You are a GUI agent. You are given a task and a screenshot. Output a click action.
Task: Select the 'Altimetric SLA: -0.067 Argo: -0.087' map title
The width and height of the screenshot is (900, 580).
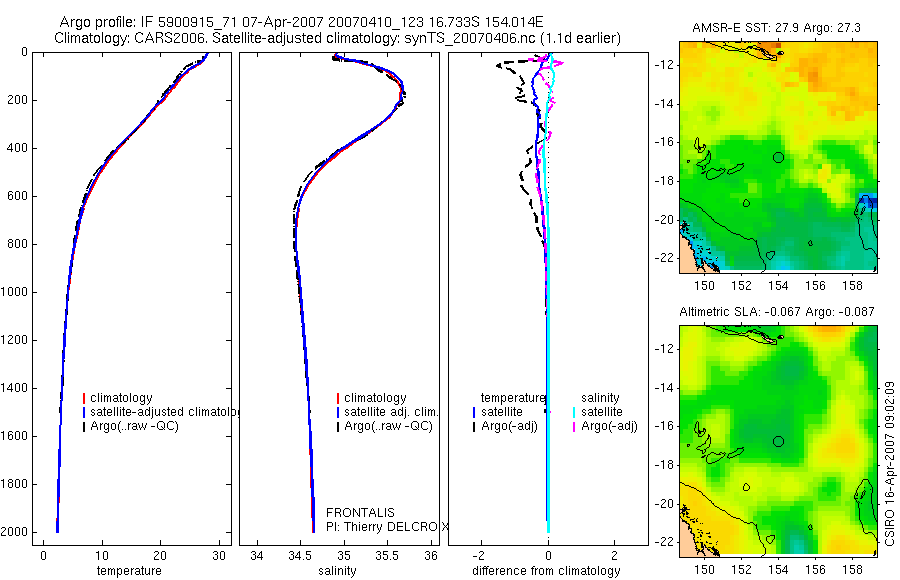(x=777, y=312)
